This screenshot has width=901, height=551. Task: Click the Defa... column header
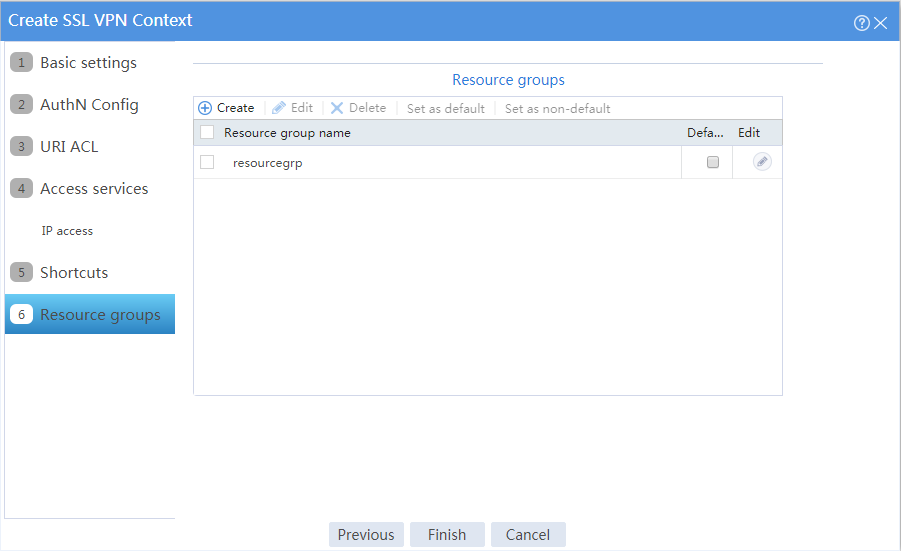(705, 133)
